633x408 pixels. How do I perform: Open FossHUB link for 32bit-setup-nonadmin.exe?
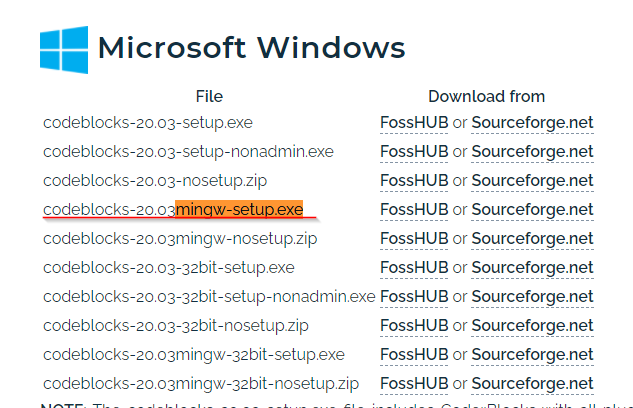click(x=414, y=297)
